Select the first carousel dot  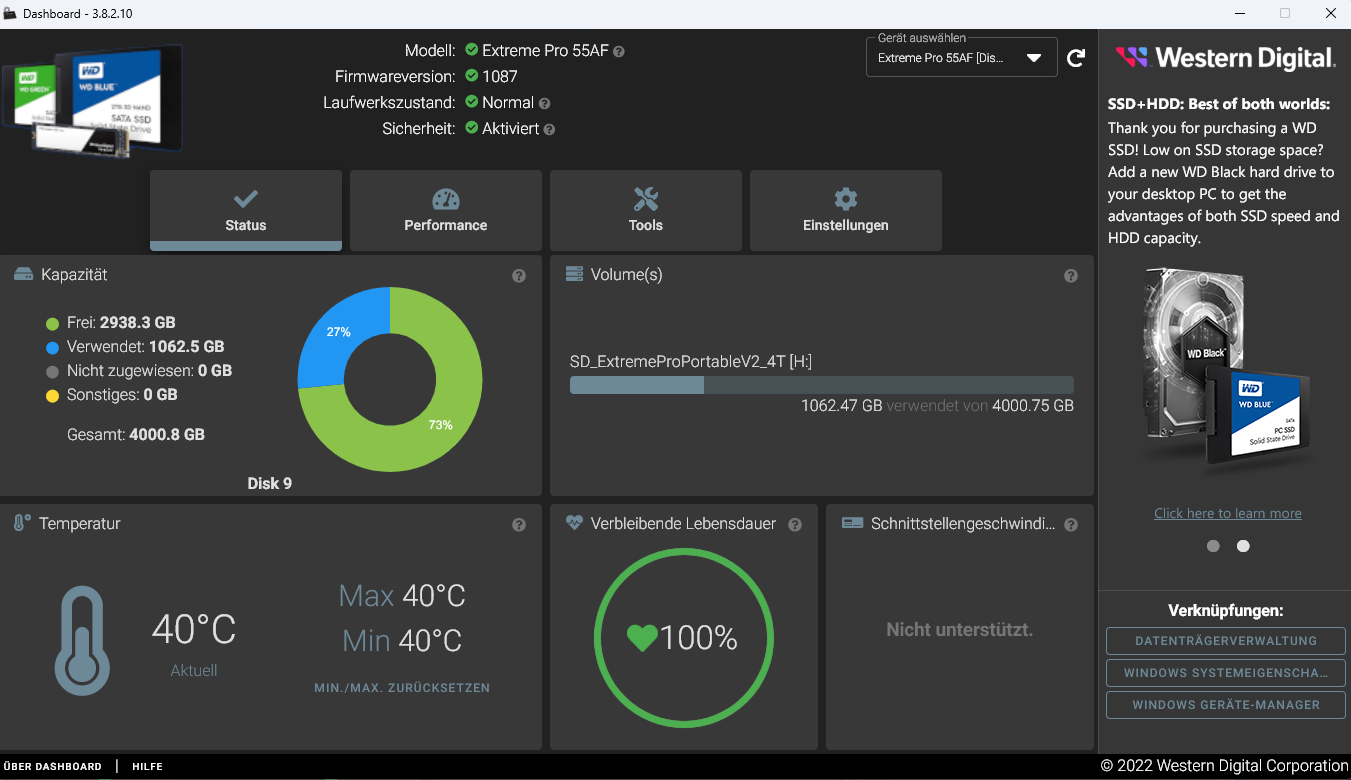click(x=1213, y=546)
